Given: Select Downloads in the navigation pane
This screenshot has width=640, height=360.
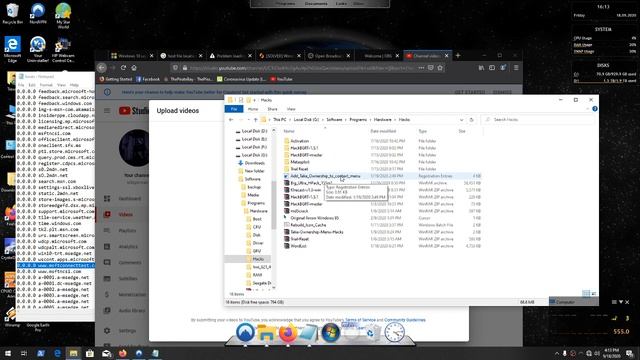Looking at the screenshot, I should click(255, 163).
